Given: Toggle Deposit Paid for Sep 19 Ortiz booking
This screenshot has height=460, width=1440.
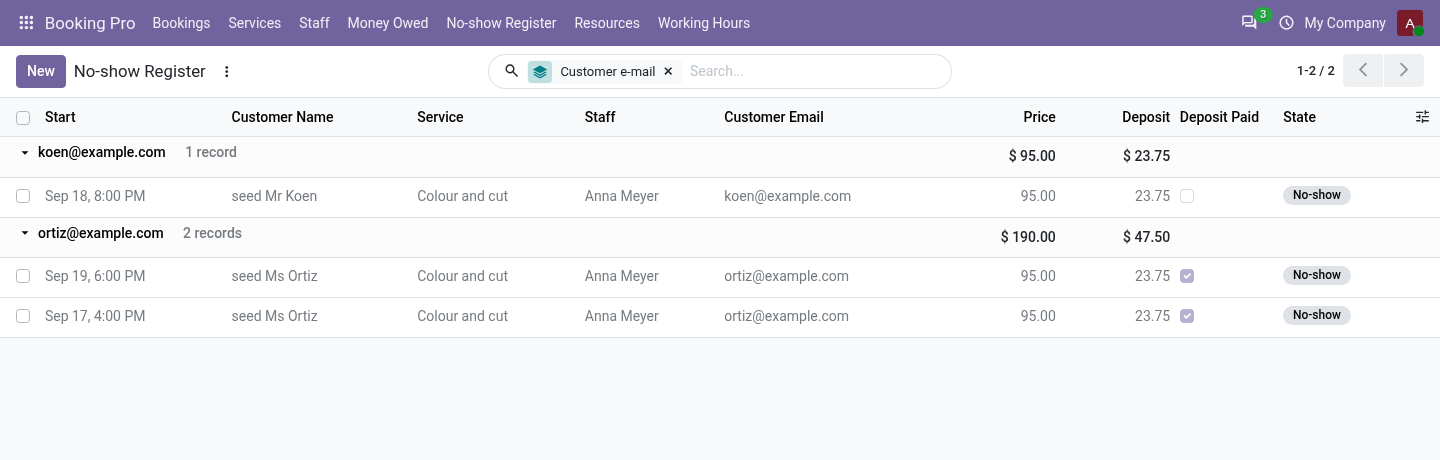Looking at the screenshot, I should pyautogui.click(x=1187, y=276).
